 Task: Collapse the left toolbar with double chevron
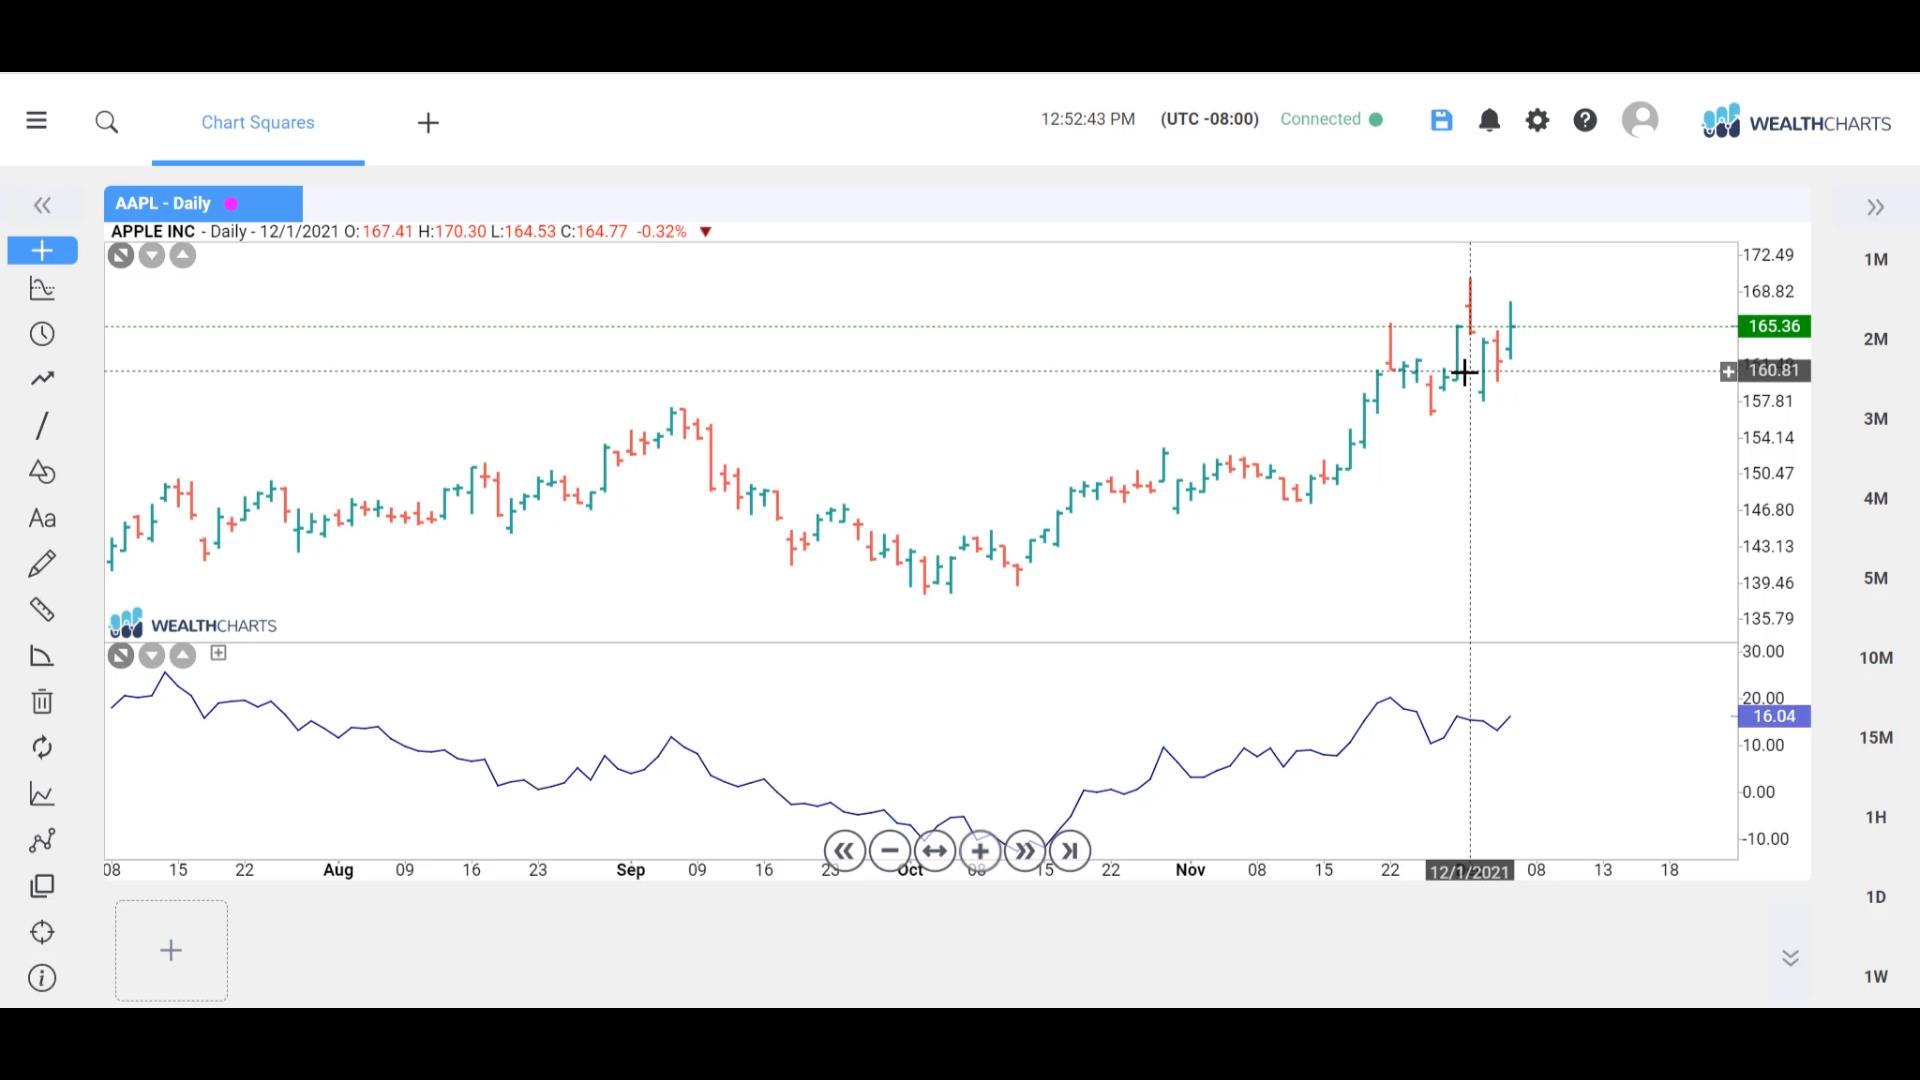(x=42, y=206)
